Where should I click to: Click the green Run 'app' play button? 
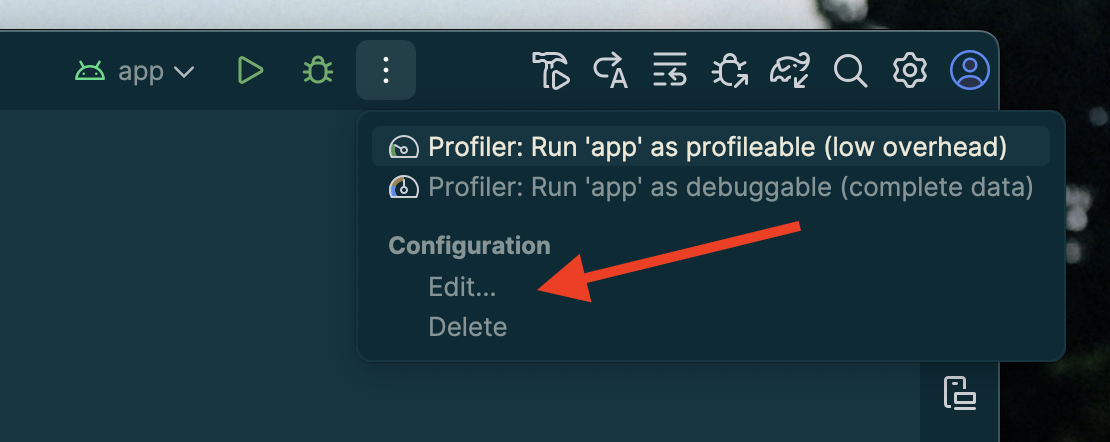(250, 71)
